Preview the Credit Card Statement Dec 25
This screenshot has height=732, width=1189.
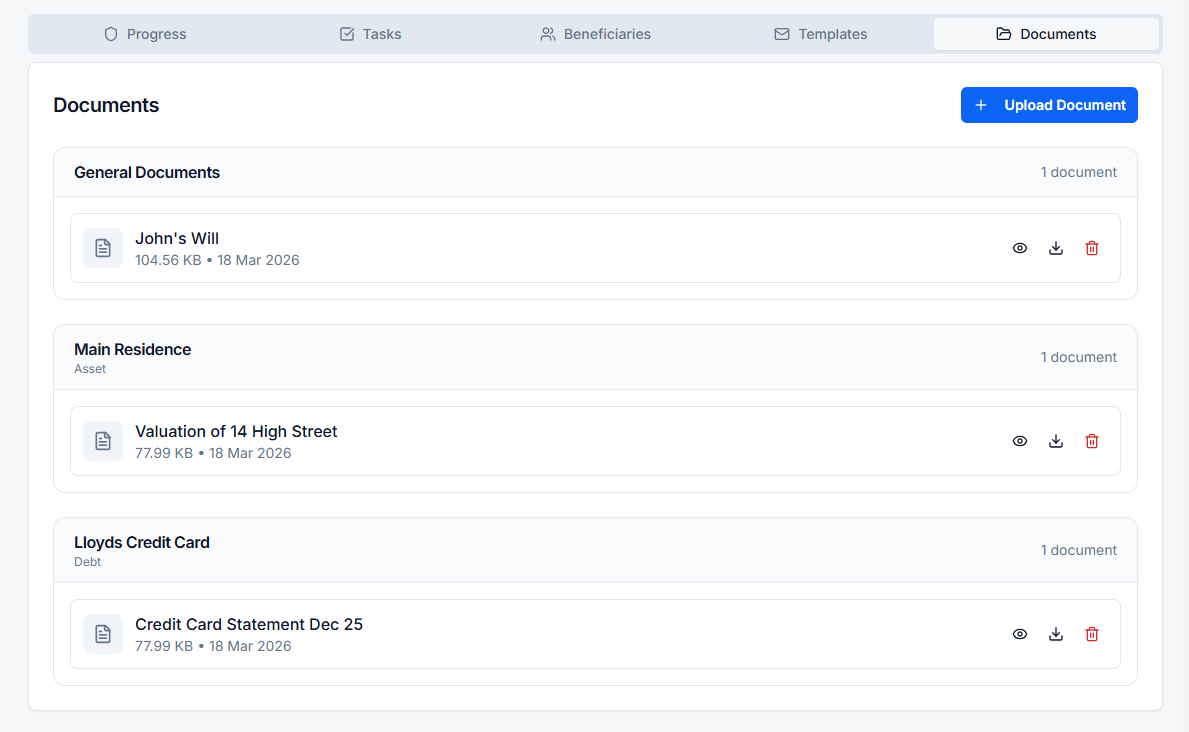[1019, 633]
